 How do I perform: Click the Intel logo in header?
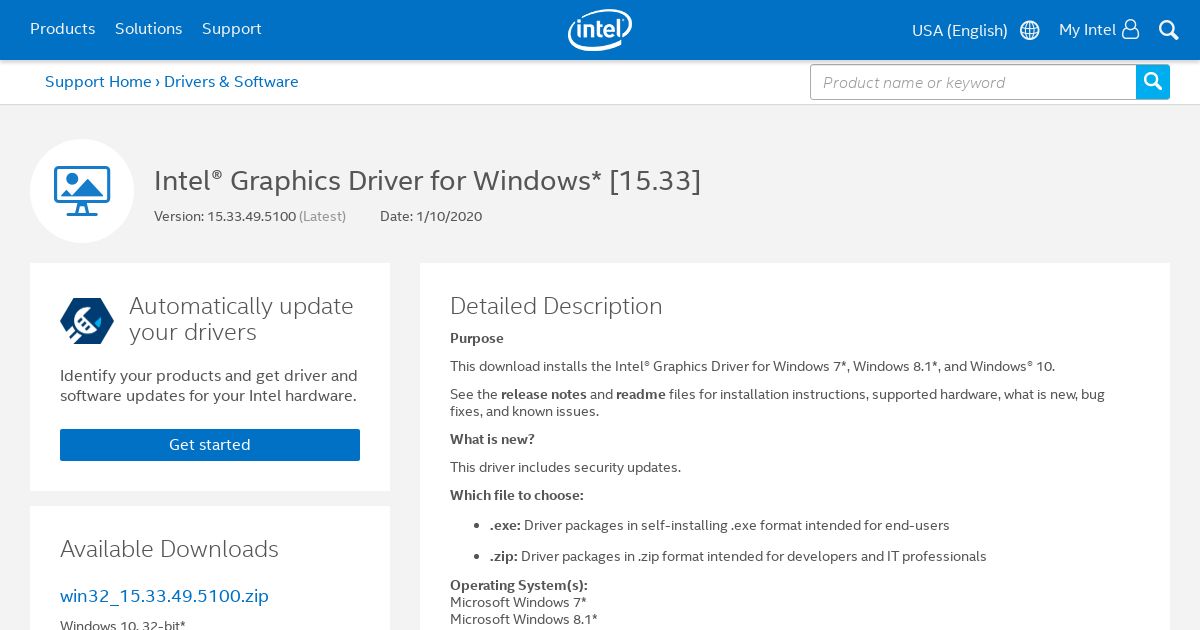pyautogui.click(x=600, y=30)
